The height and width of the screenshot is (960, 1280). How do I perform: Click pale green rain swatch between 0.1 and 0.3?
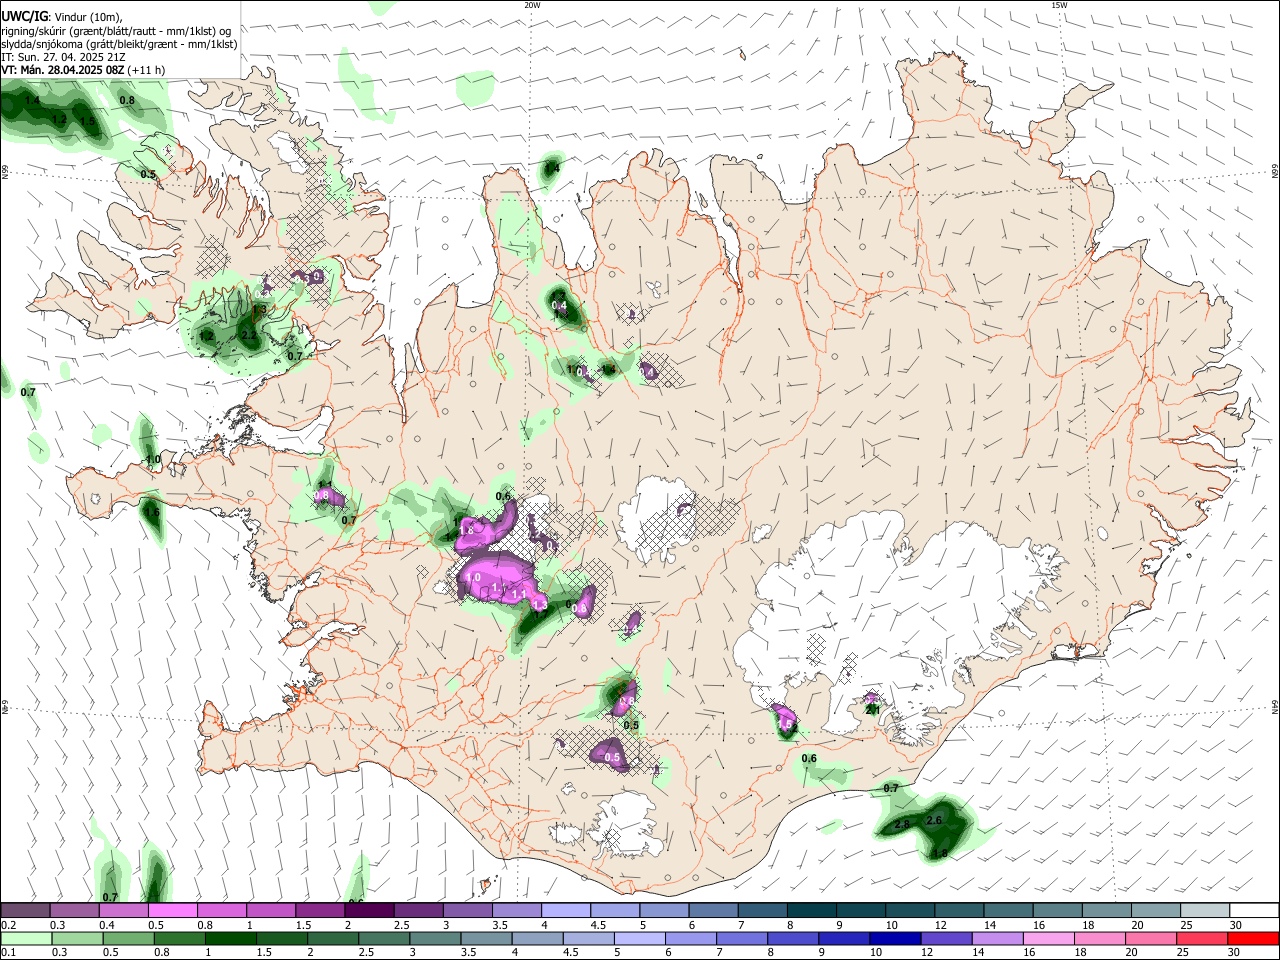26,938
